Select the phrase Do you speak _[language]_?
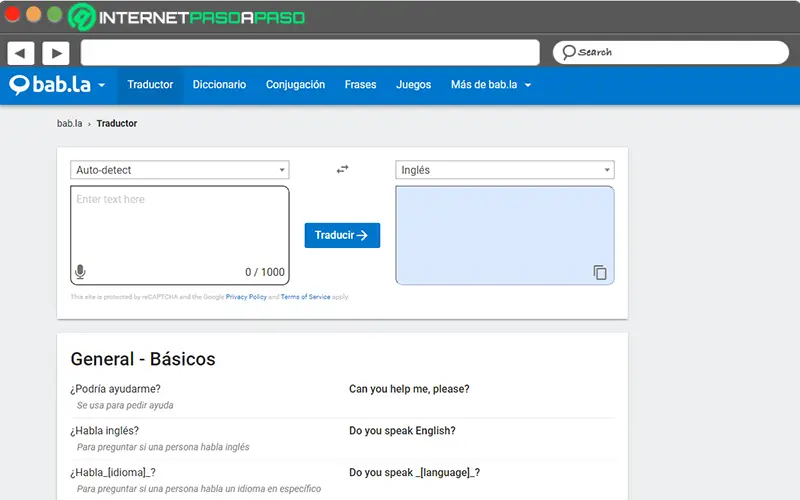Screen dimensions: 800x500 tap(414, 472)
